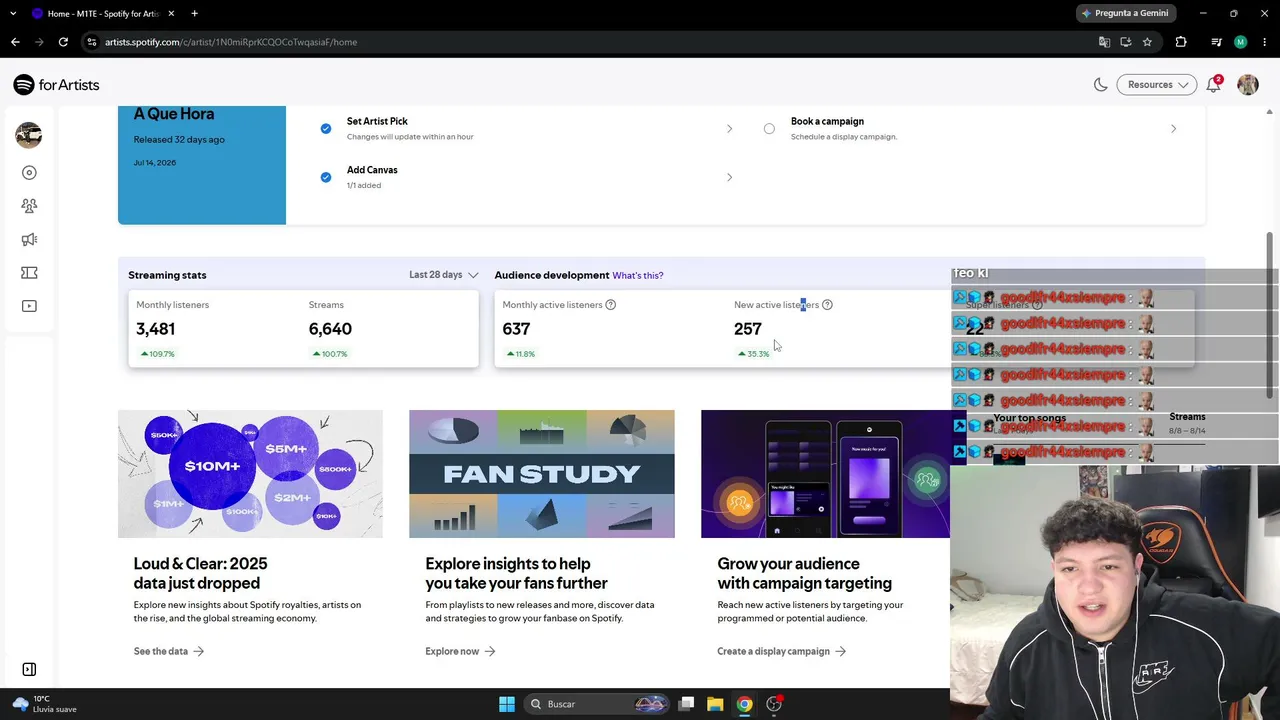
Task: Select the Book a campaign radio circle
Action: pyautogui.click(x=769, y=128)
